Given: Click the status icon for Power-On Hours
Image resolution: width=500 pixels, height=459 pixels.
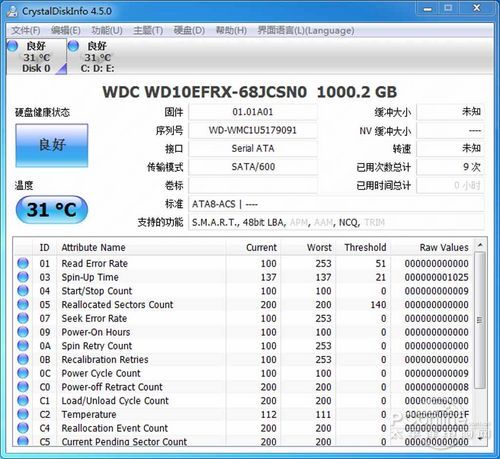Looking at the screenshot, I should (23, 332).
